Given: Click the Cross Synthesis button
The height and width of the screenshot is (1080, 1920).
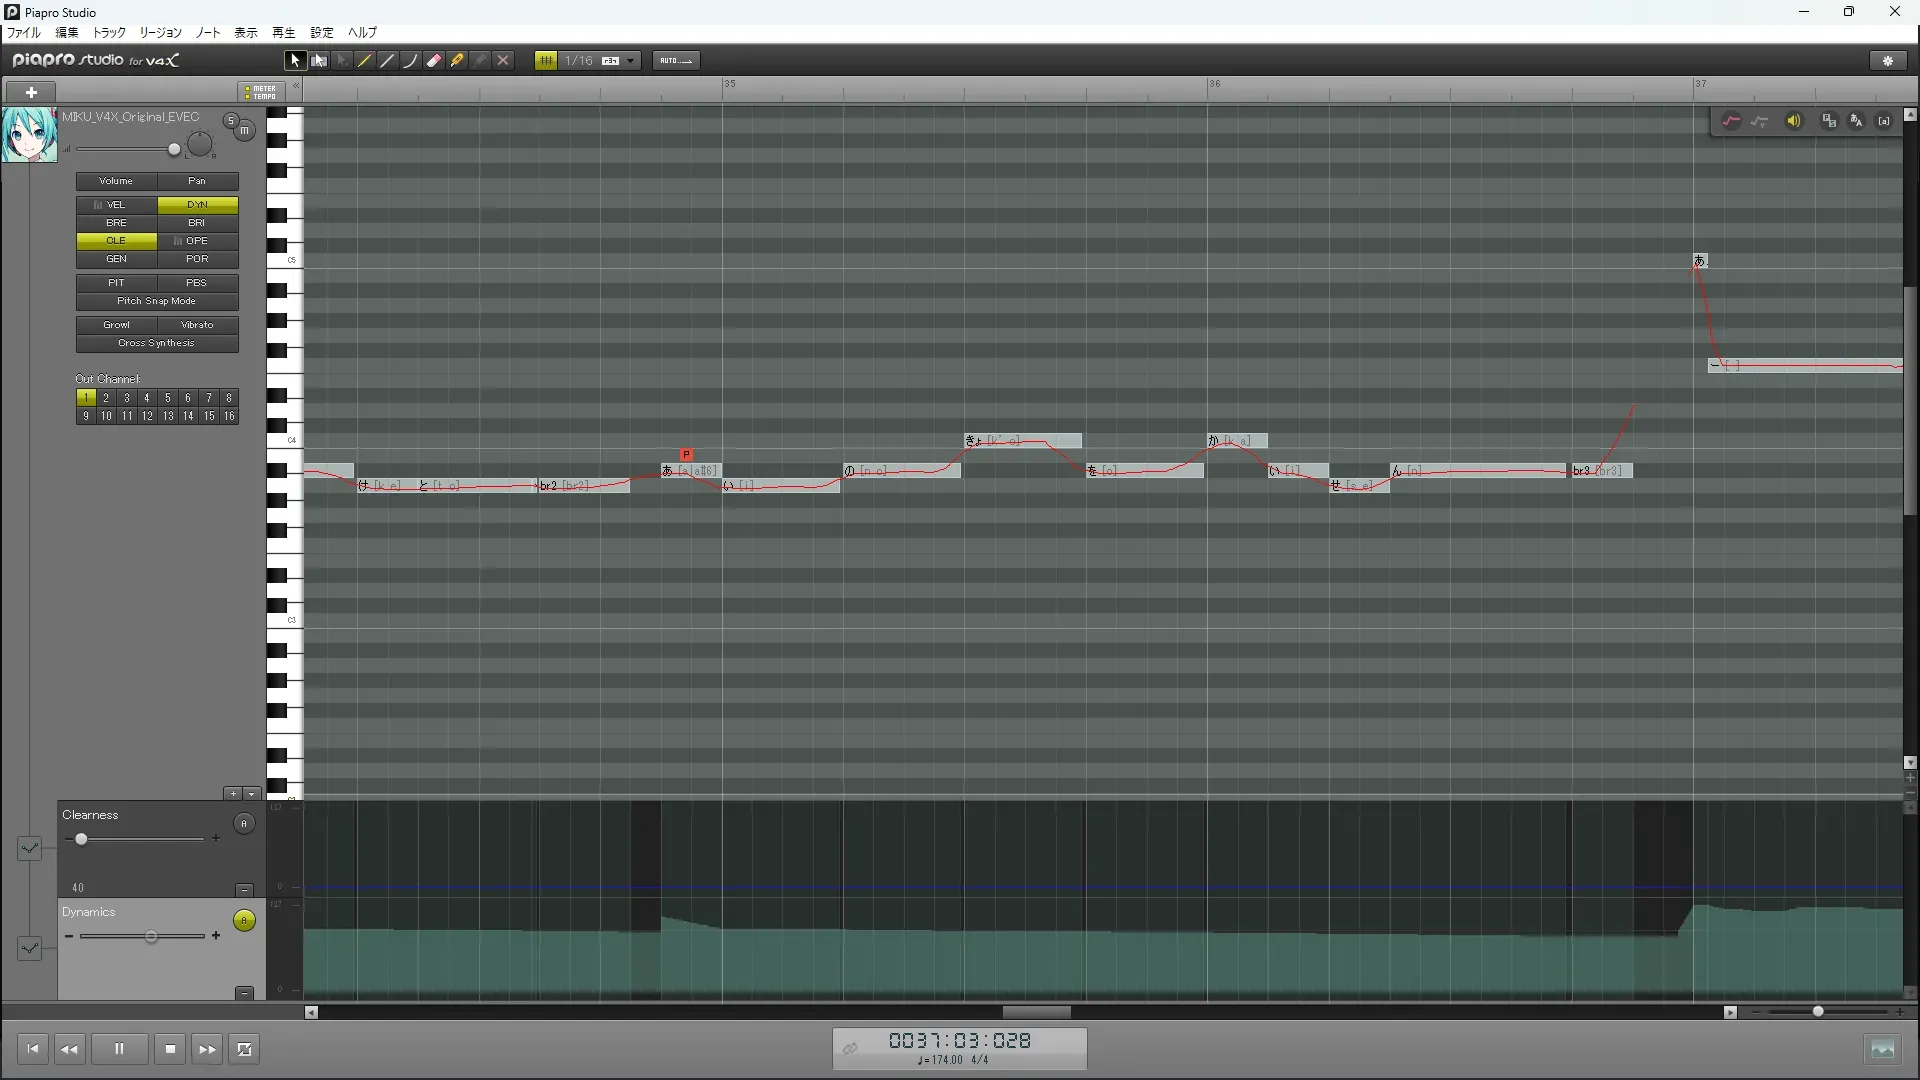Looking at the screenshot, I should pyautogui.click(x=157, y=343).
